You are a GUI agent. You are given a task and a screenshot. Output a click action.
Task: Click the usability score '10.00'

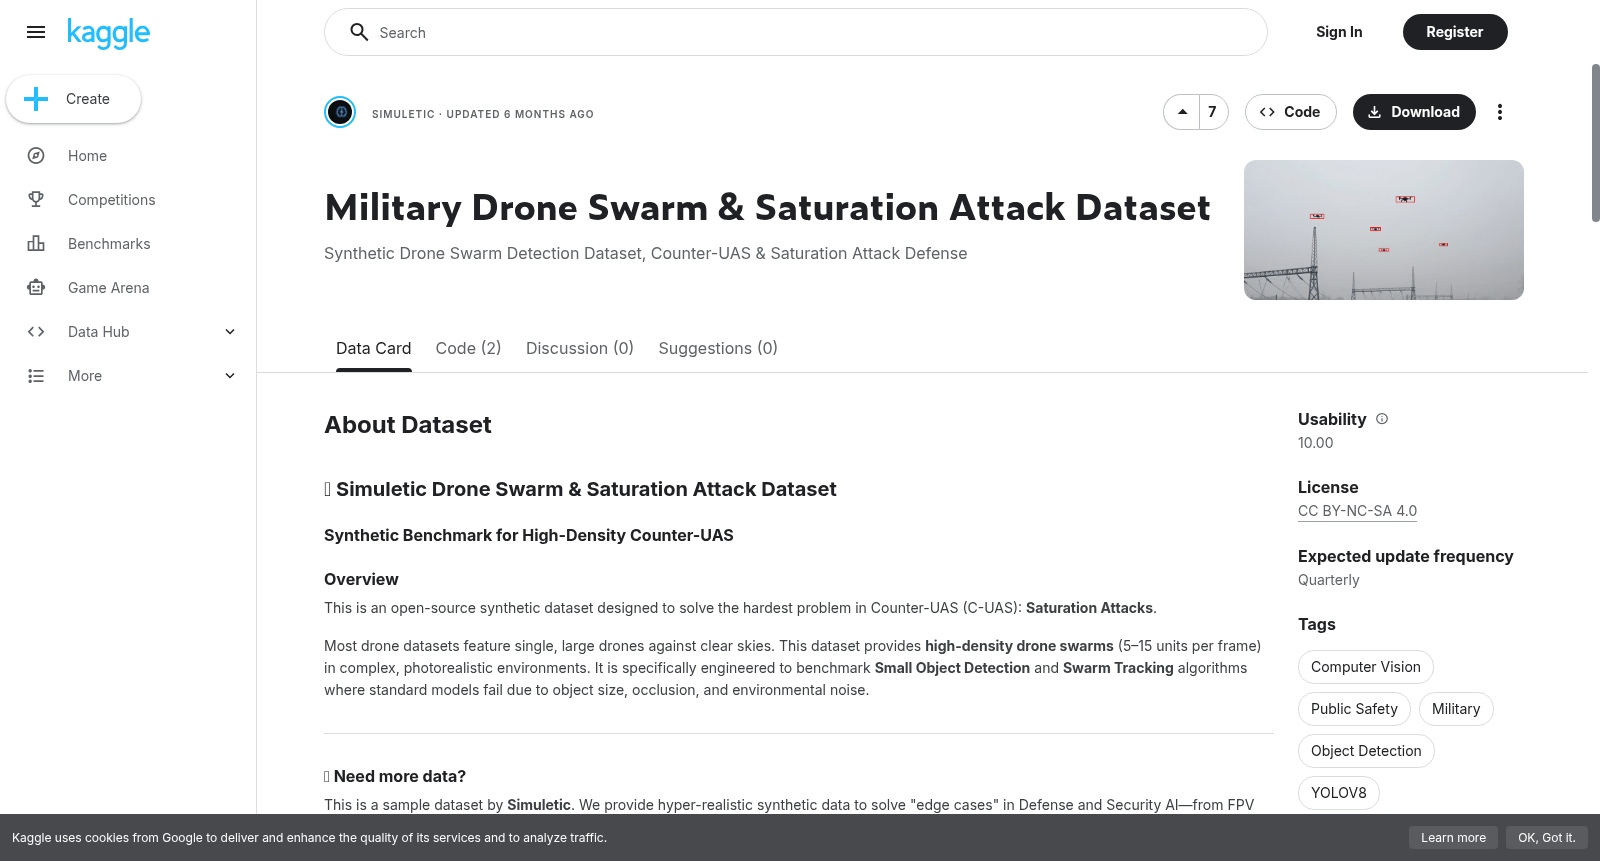click(1315, 443)
